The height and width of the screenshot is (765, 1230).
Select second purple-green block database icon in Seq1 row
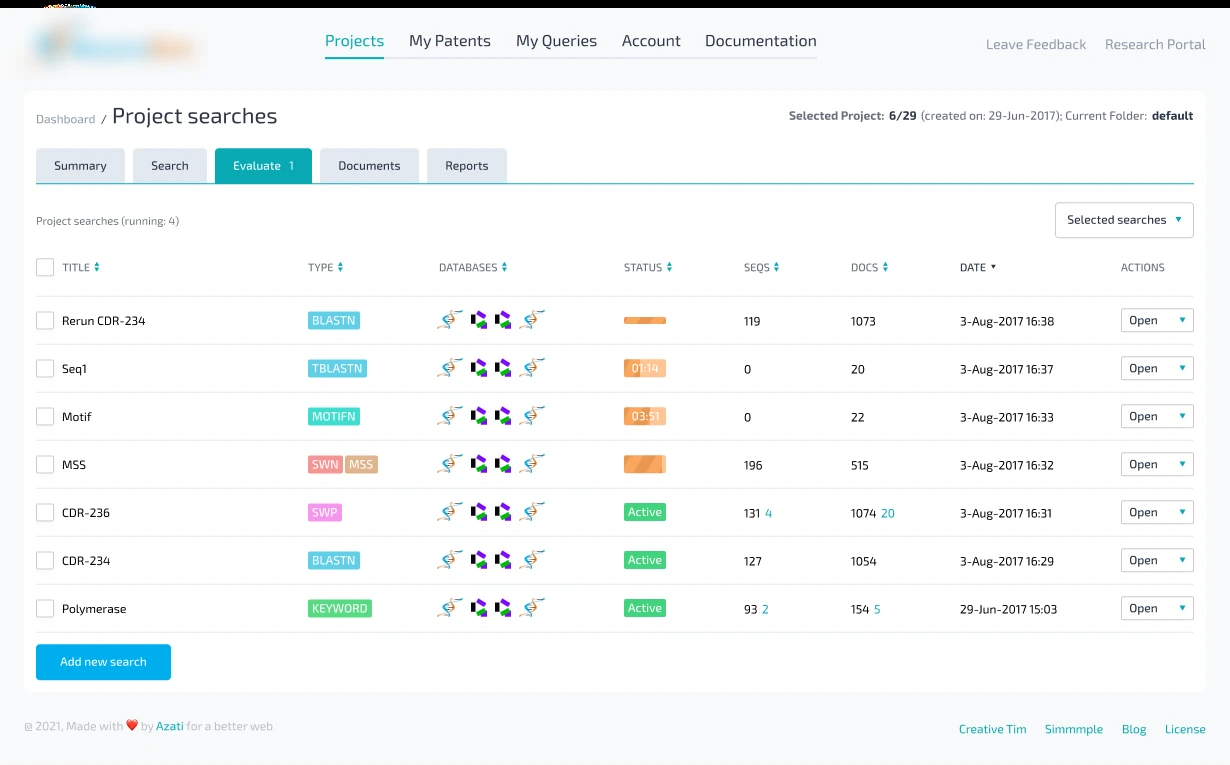pos(503,368)
